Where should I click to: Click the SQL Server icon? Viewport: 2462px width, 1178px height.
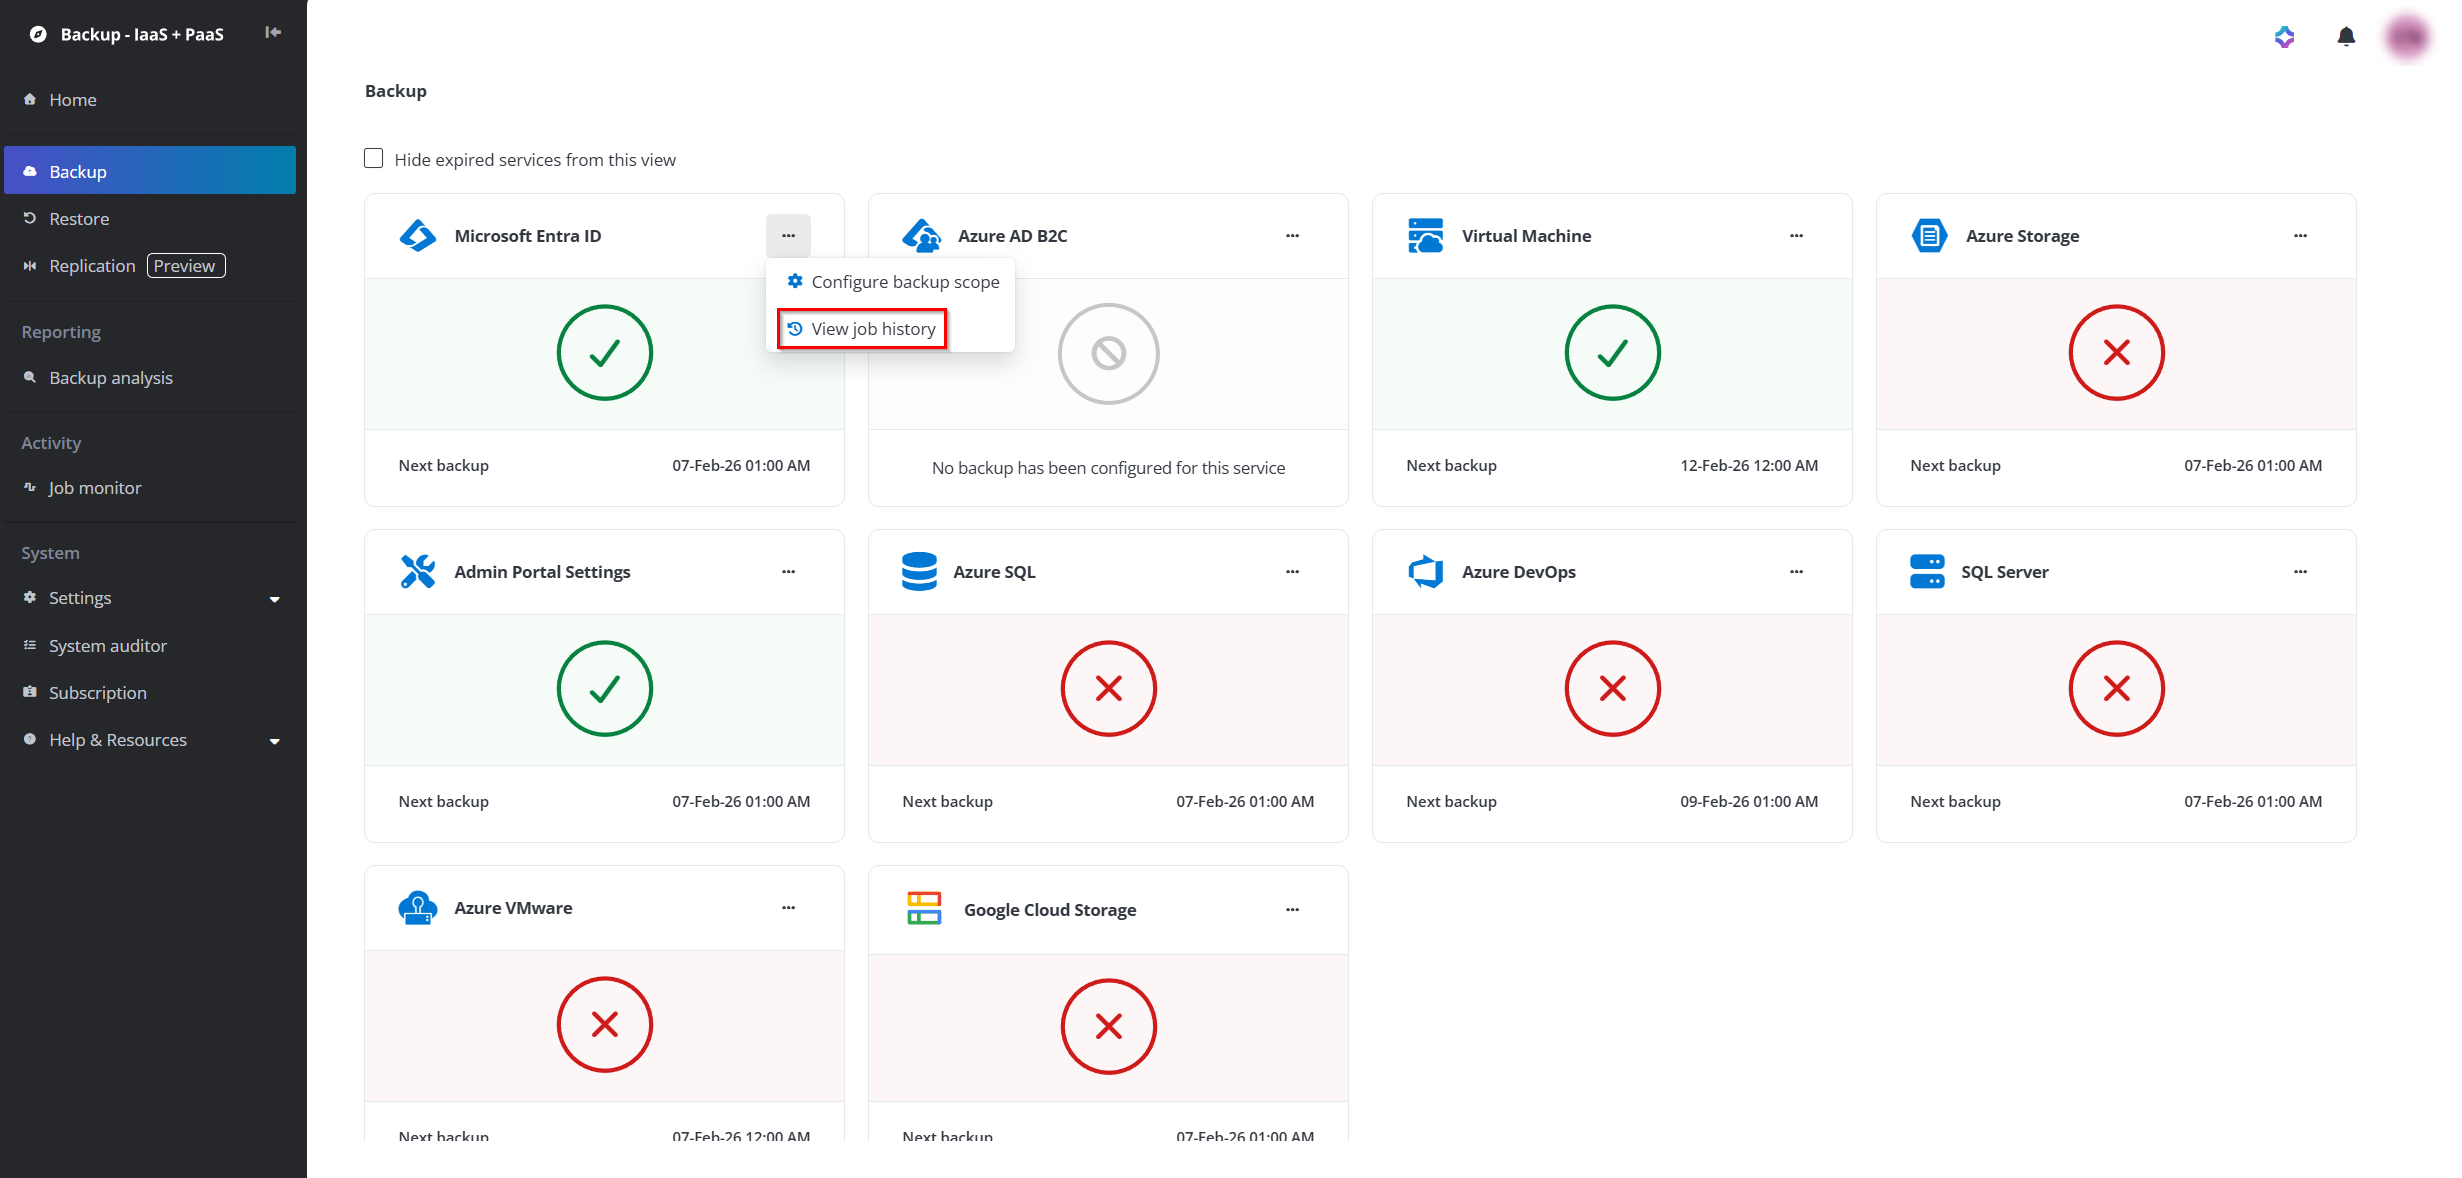pyautogui.click(x=1927, y=572)
